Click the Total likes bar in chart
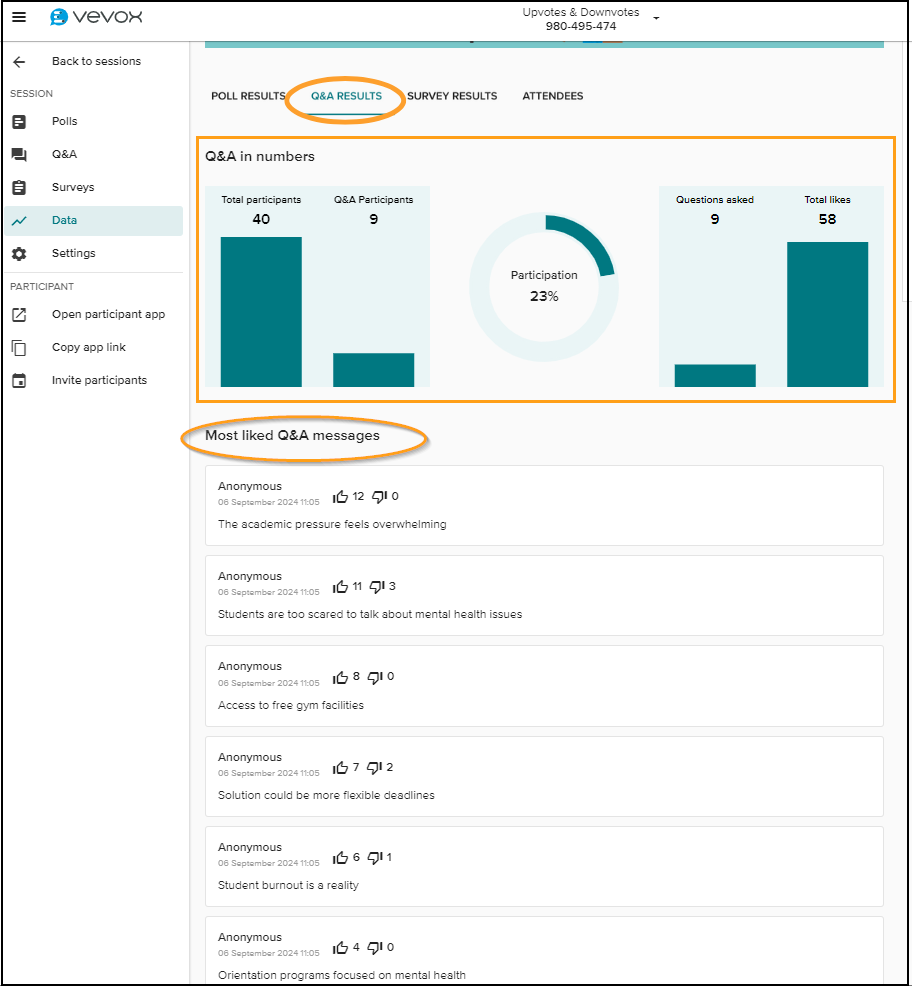This screenshot has width=912, height=986. [x=827, y=314]
